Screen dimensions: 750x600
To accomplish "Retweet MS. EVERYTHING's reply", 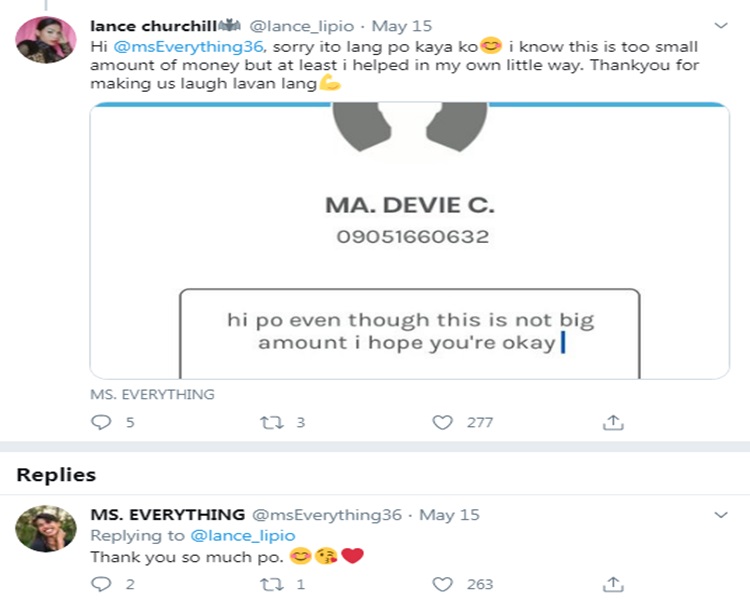I will coord(272,584).
